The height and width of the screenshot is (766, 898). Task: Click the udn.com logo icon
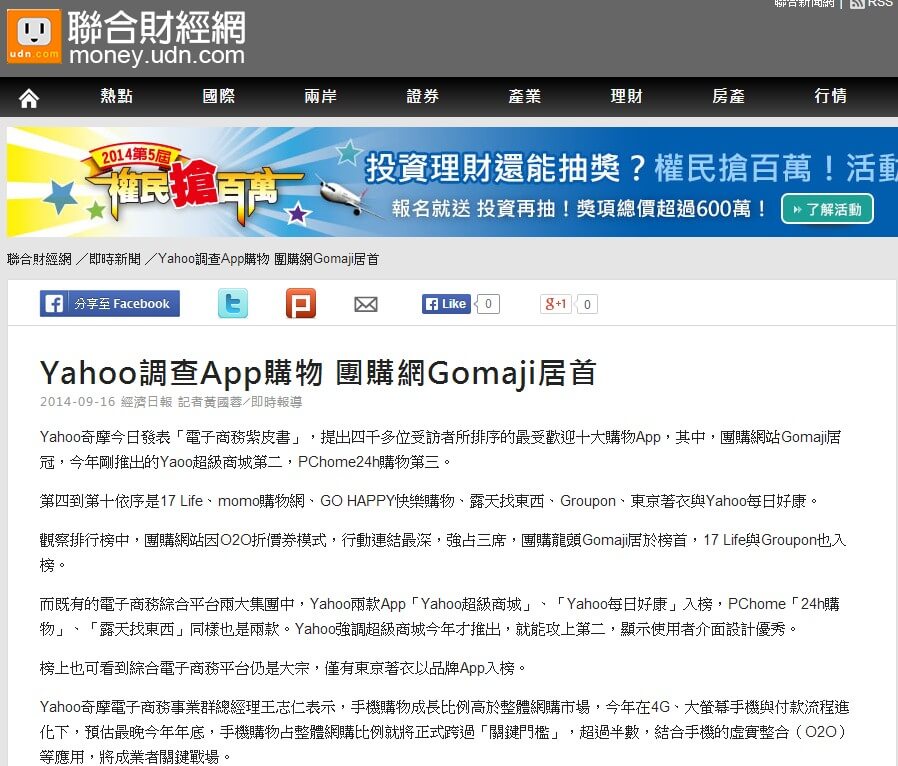point(34,35)
